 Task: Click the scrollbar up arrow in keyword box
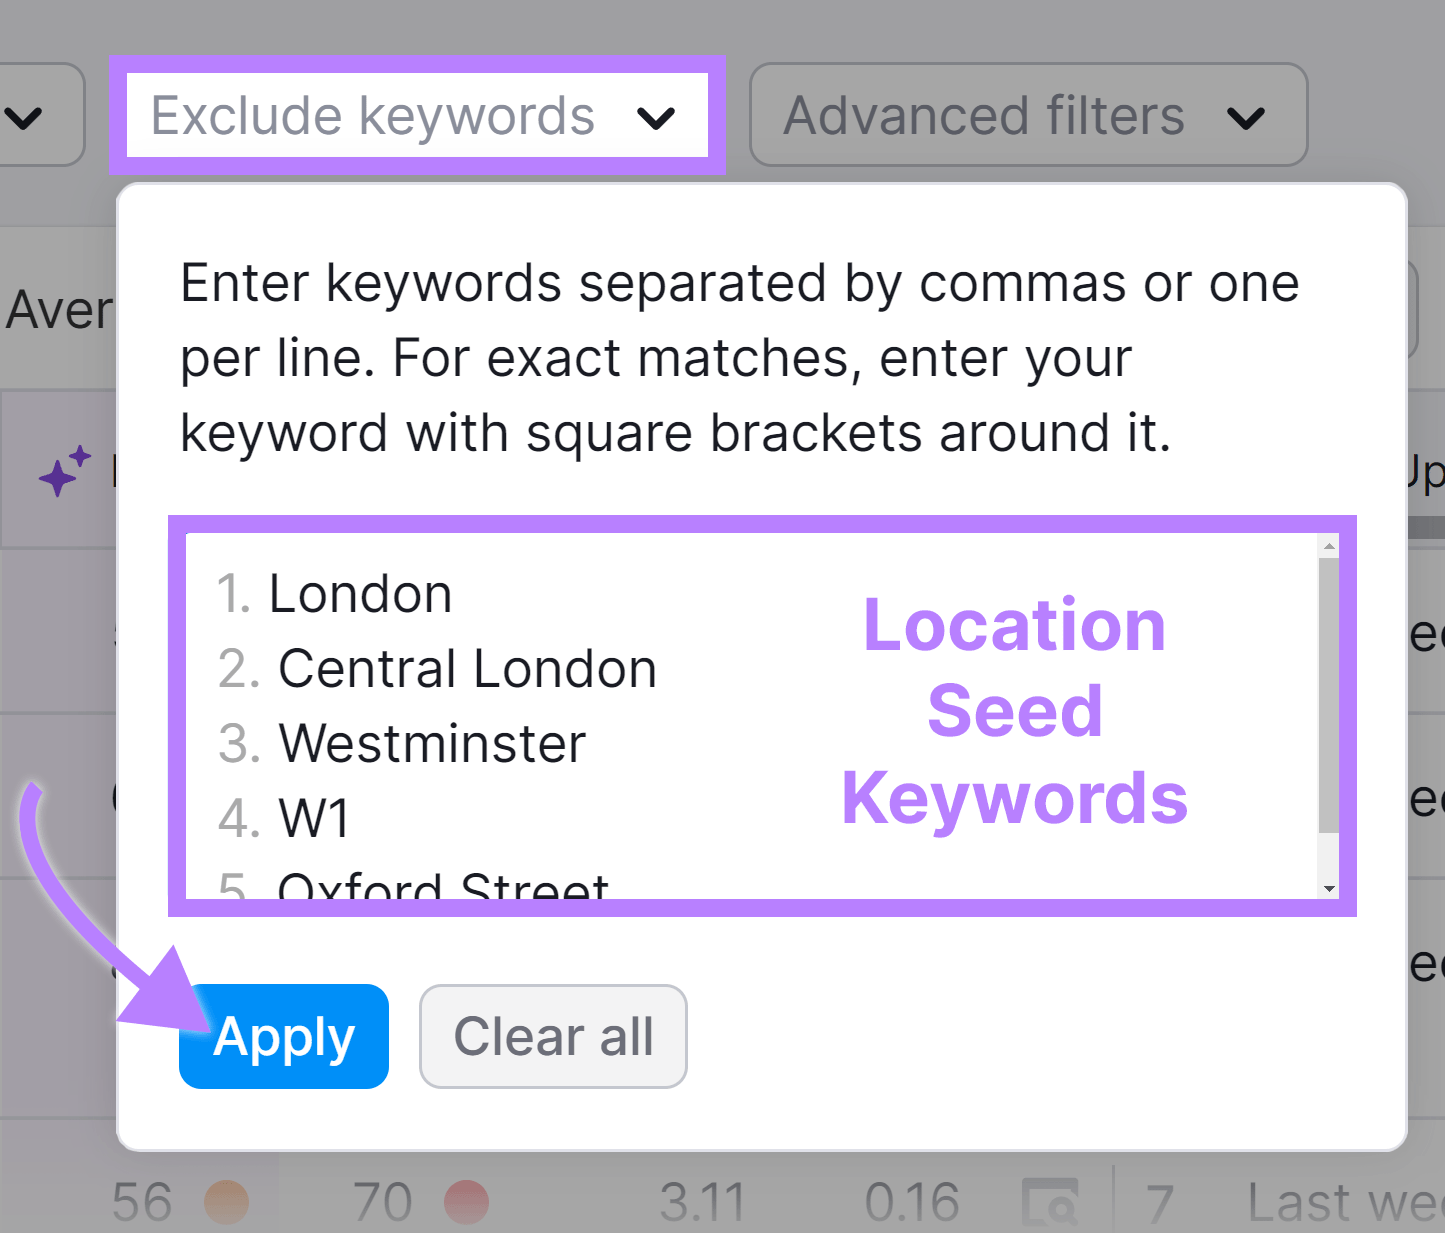1327,546
